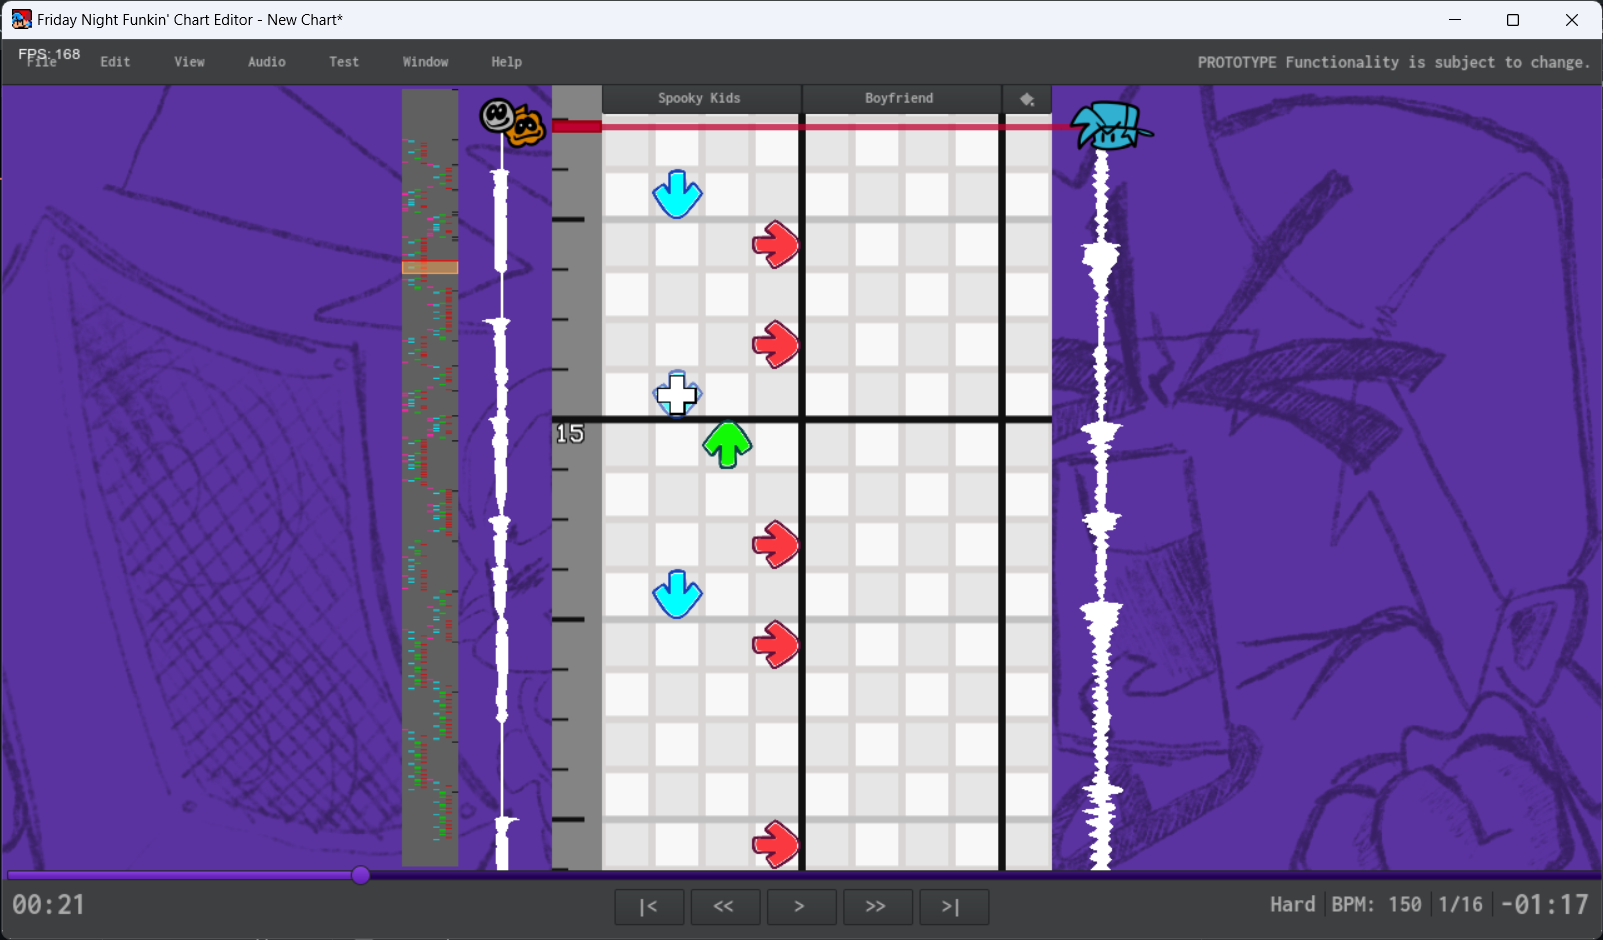Open the Test menu
The height and width of the screenshot is (940, 1603).
tap(343, 62)
